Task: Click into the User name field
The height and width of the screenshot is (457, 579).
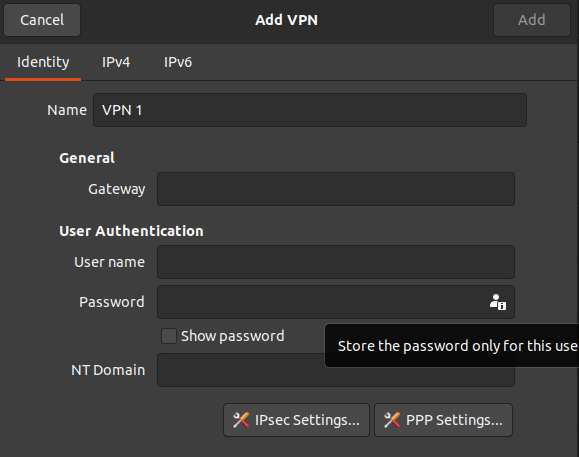Action: pyautogui.click(x=336, y=262)
